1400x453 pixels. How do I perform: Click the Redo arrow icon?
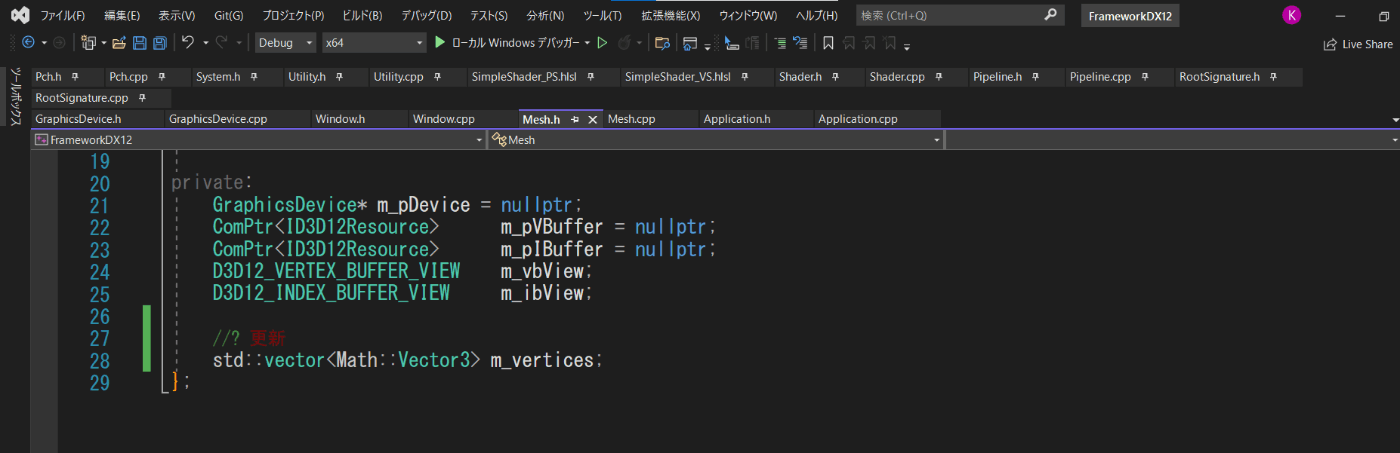tap(222, 42)
